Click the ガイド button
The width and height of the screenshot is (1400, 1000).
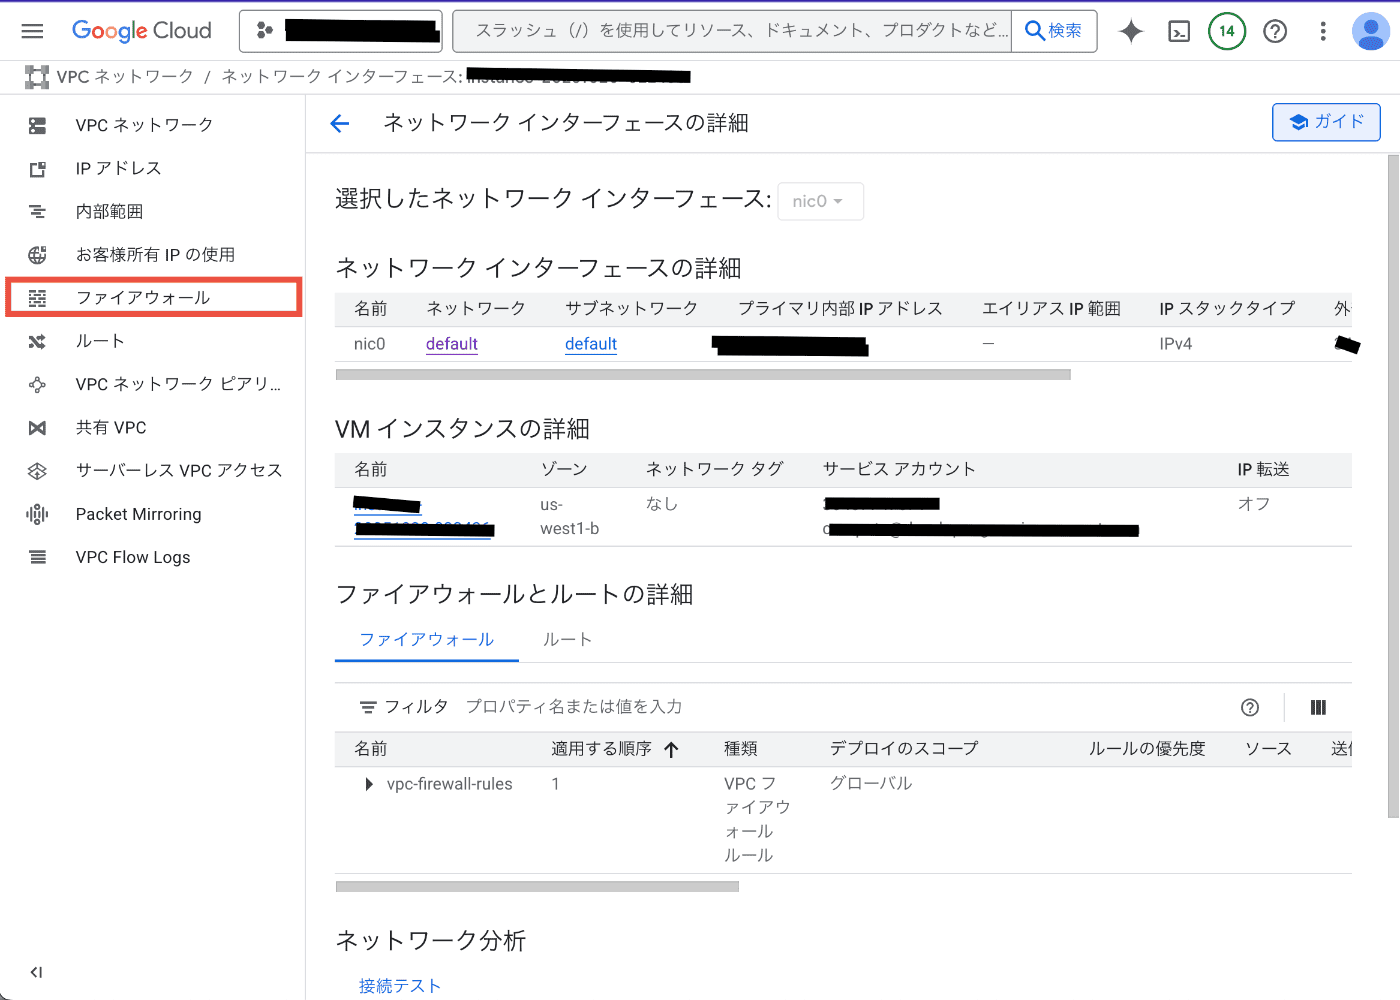coord(1326,122)
